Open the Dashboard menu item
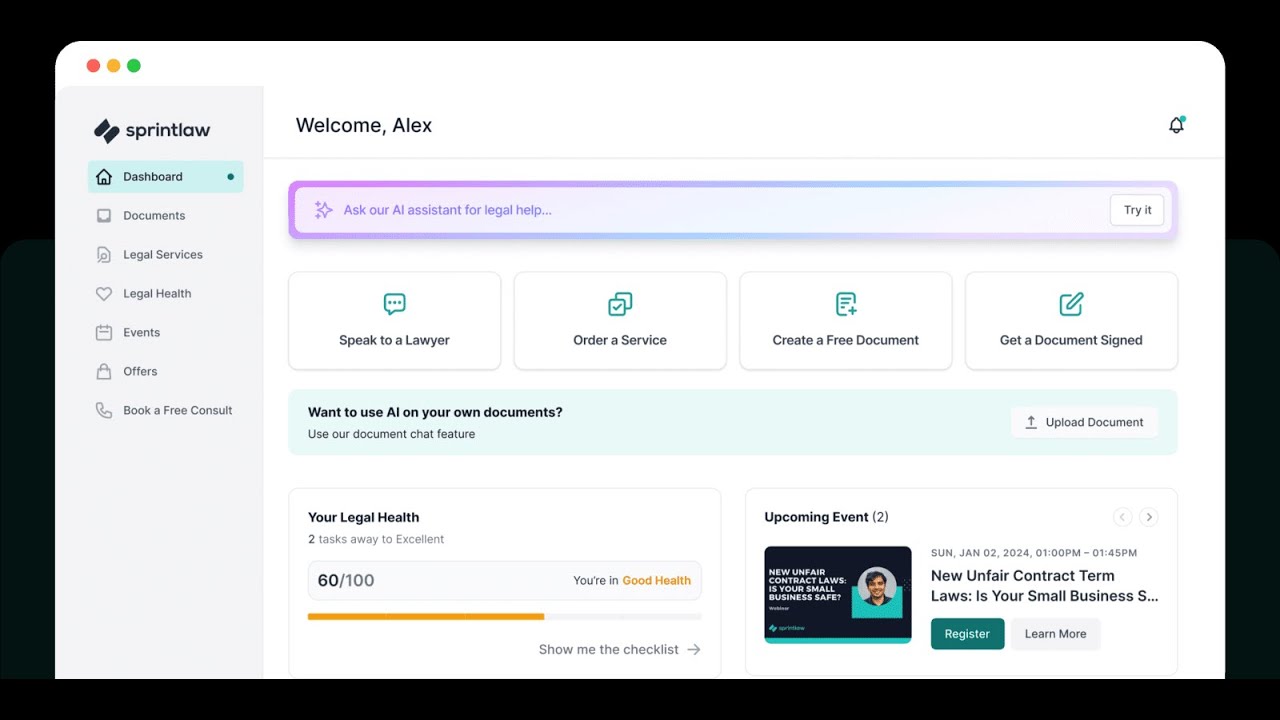The height and width of the screenshot is (720, 1280). 166,177
